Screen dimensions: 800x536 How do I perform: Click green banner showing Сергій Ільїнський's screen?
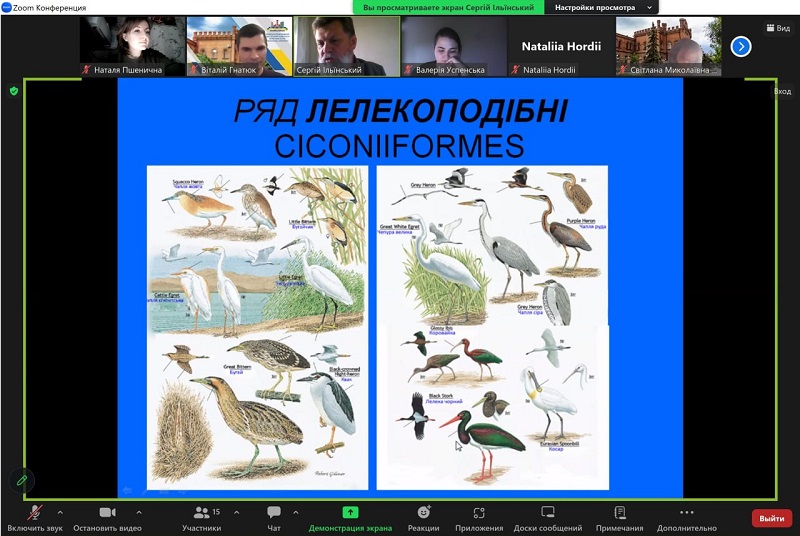(x=448, y=8)
